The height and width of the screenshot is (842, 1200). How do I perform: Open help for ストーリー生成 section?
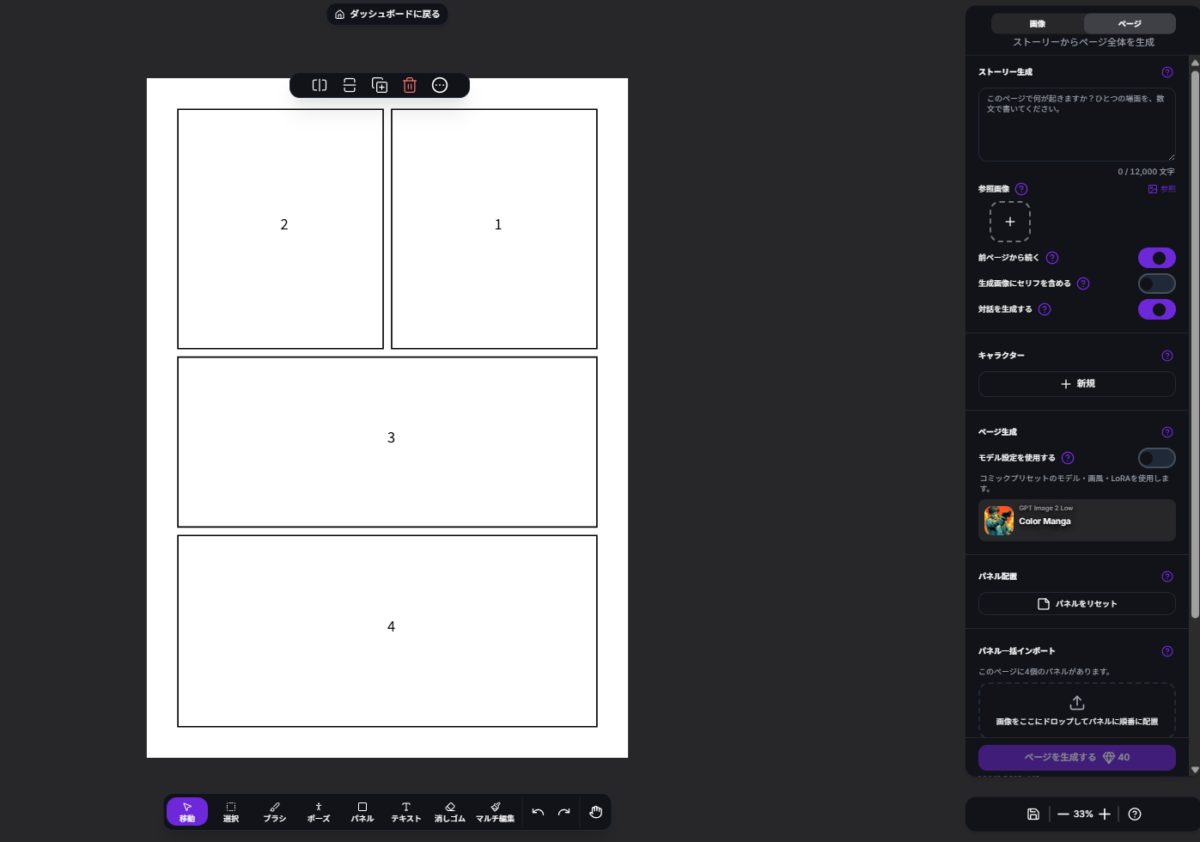(1167, 72)
